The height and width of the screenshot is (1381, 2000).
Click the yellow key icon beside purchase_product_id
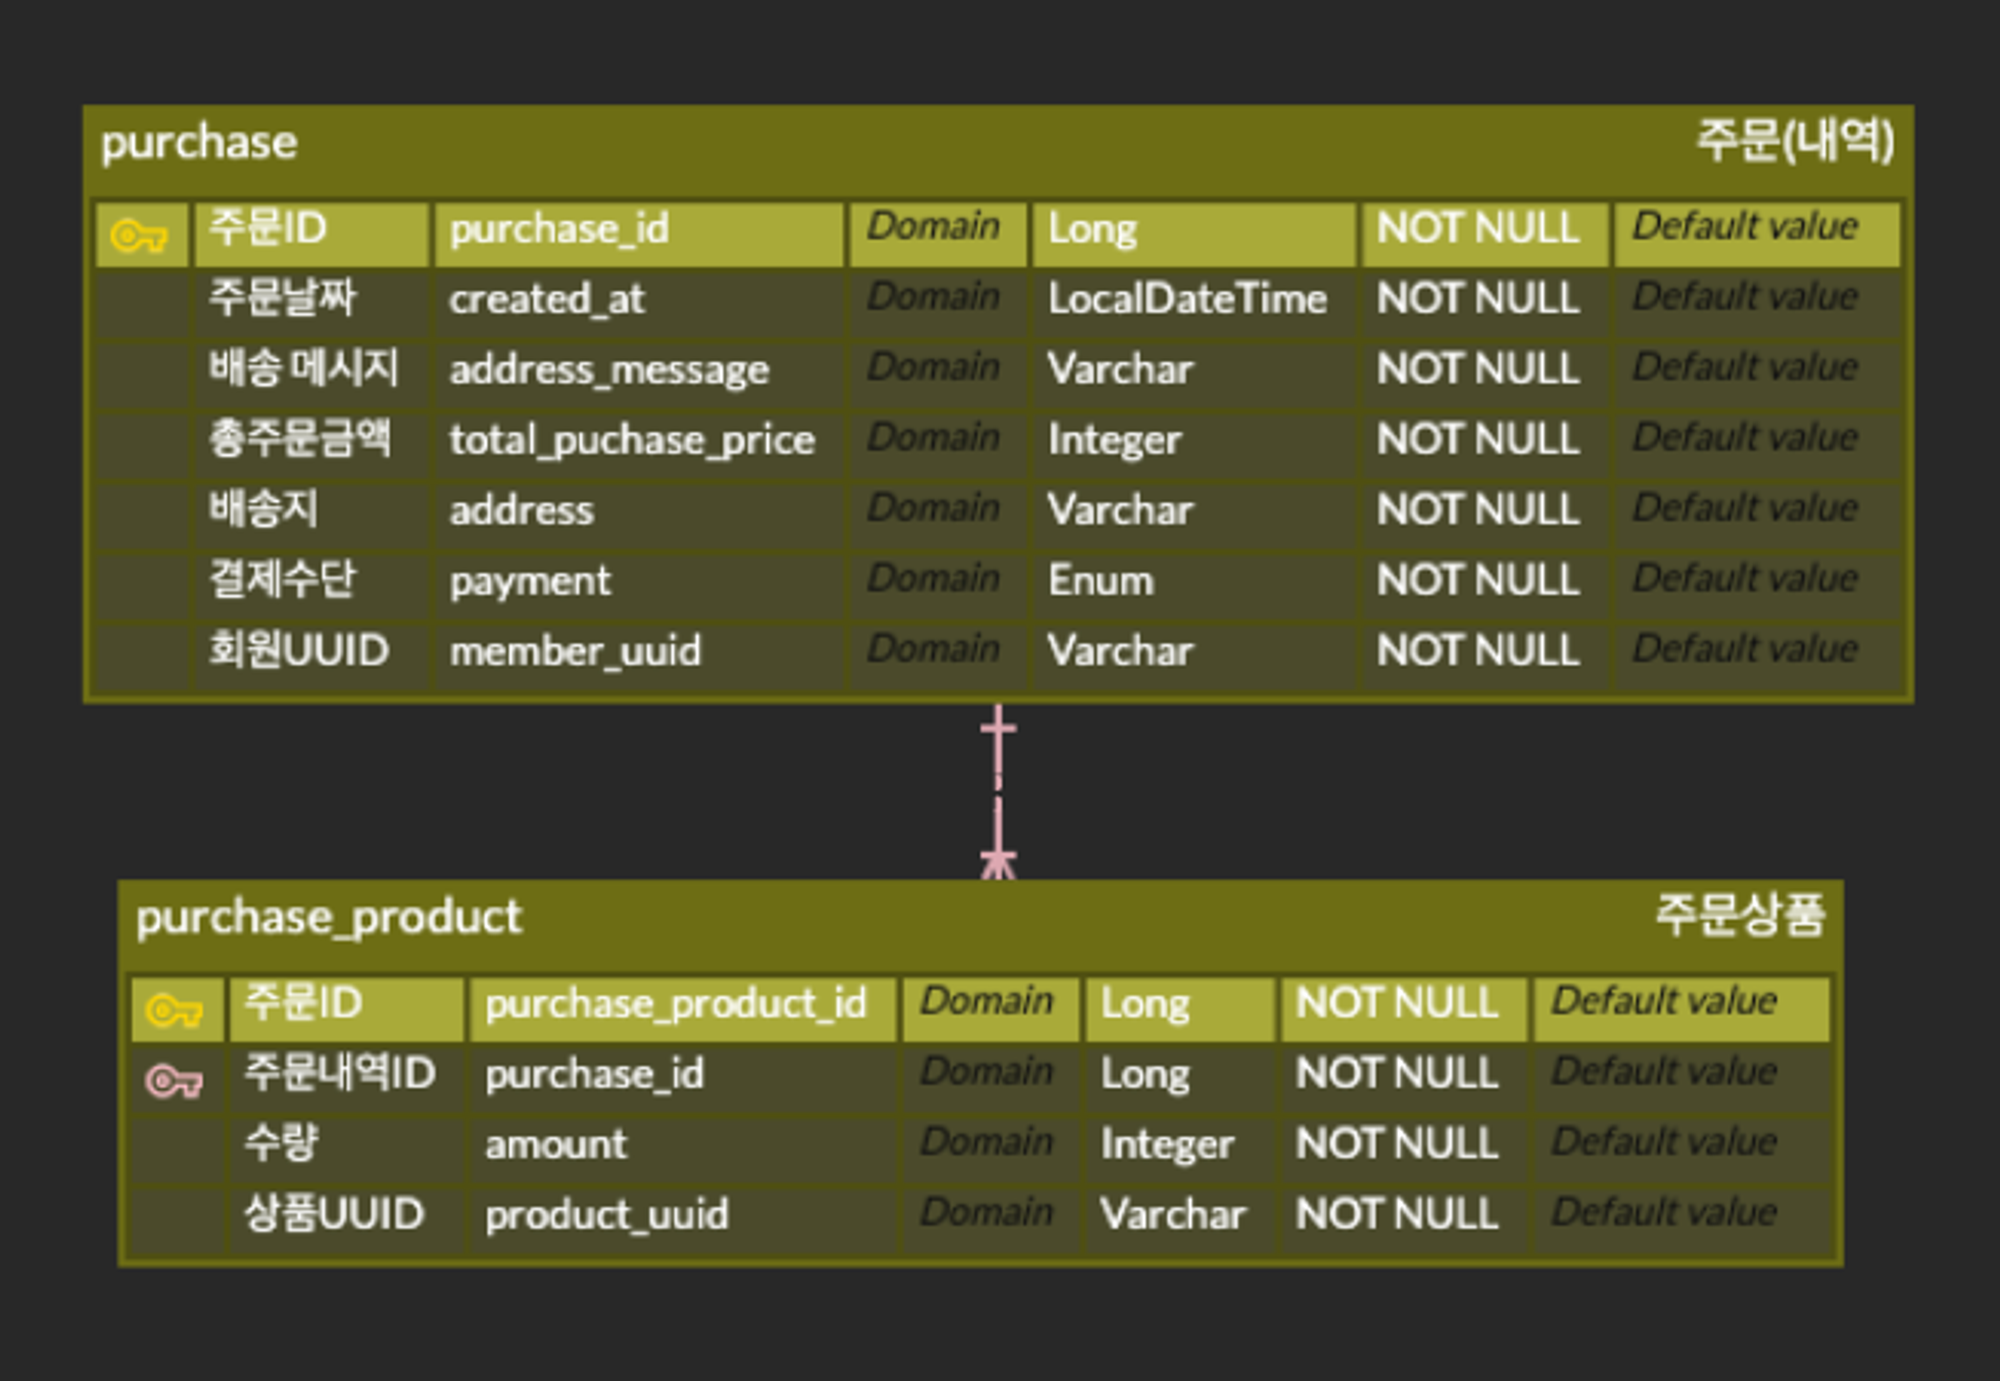[174, 1010]
